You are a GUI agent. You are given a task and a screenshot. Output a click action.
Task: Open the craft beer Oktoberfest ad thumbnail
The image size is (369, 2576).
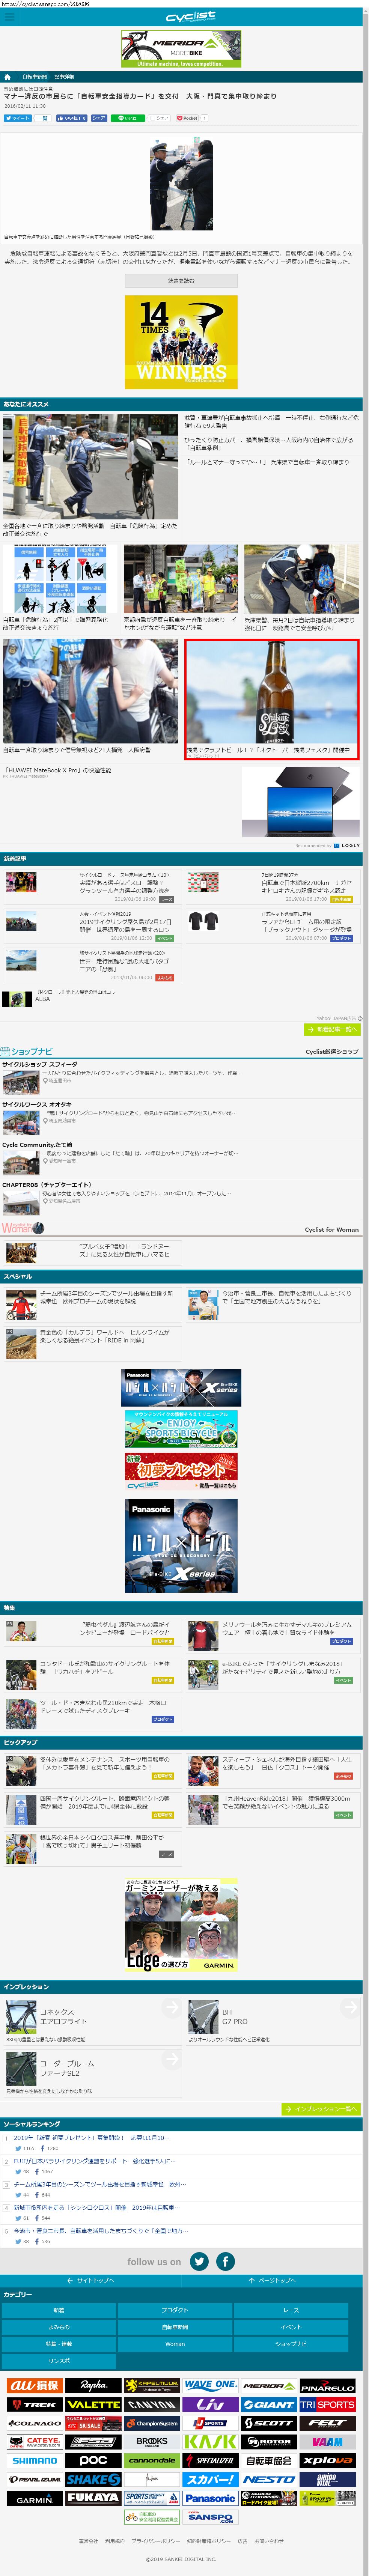[272, 700]
